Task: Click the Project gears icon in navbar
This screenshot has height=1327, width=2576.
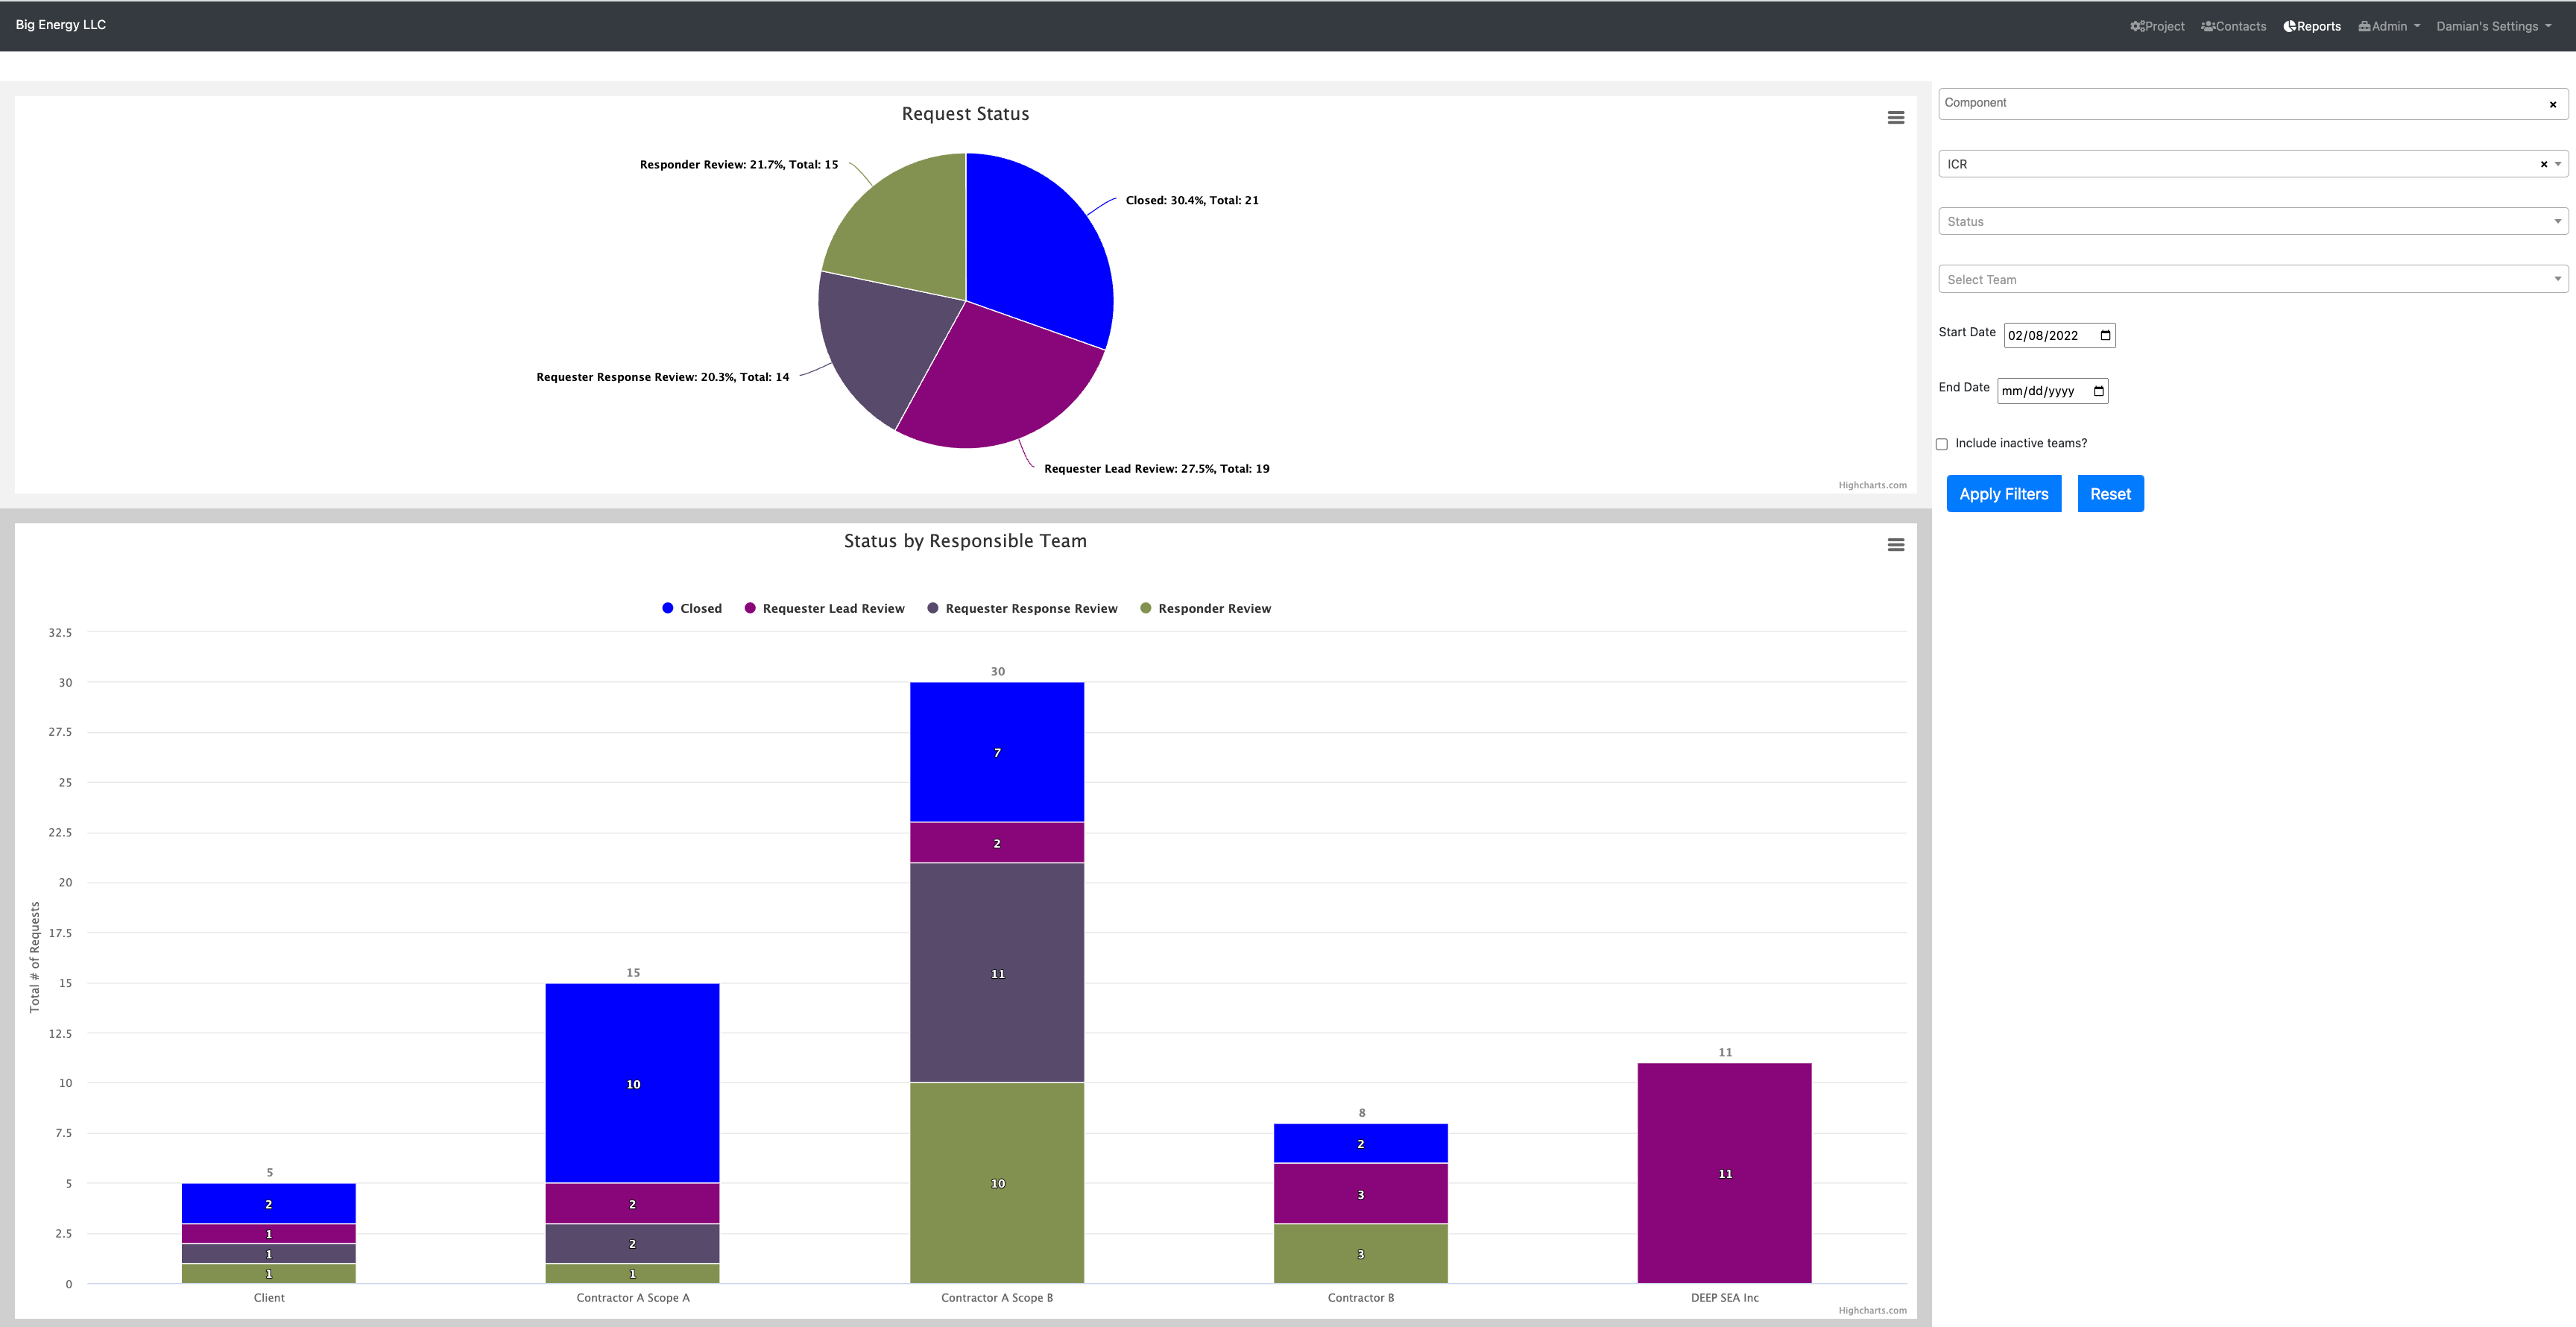Action: click(x=2137, y=27)
